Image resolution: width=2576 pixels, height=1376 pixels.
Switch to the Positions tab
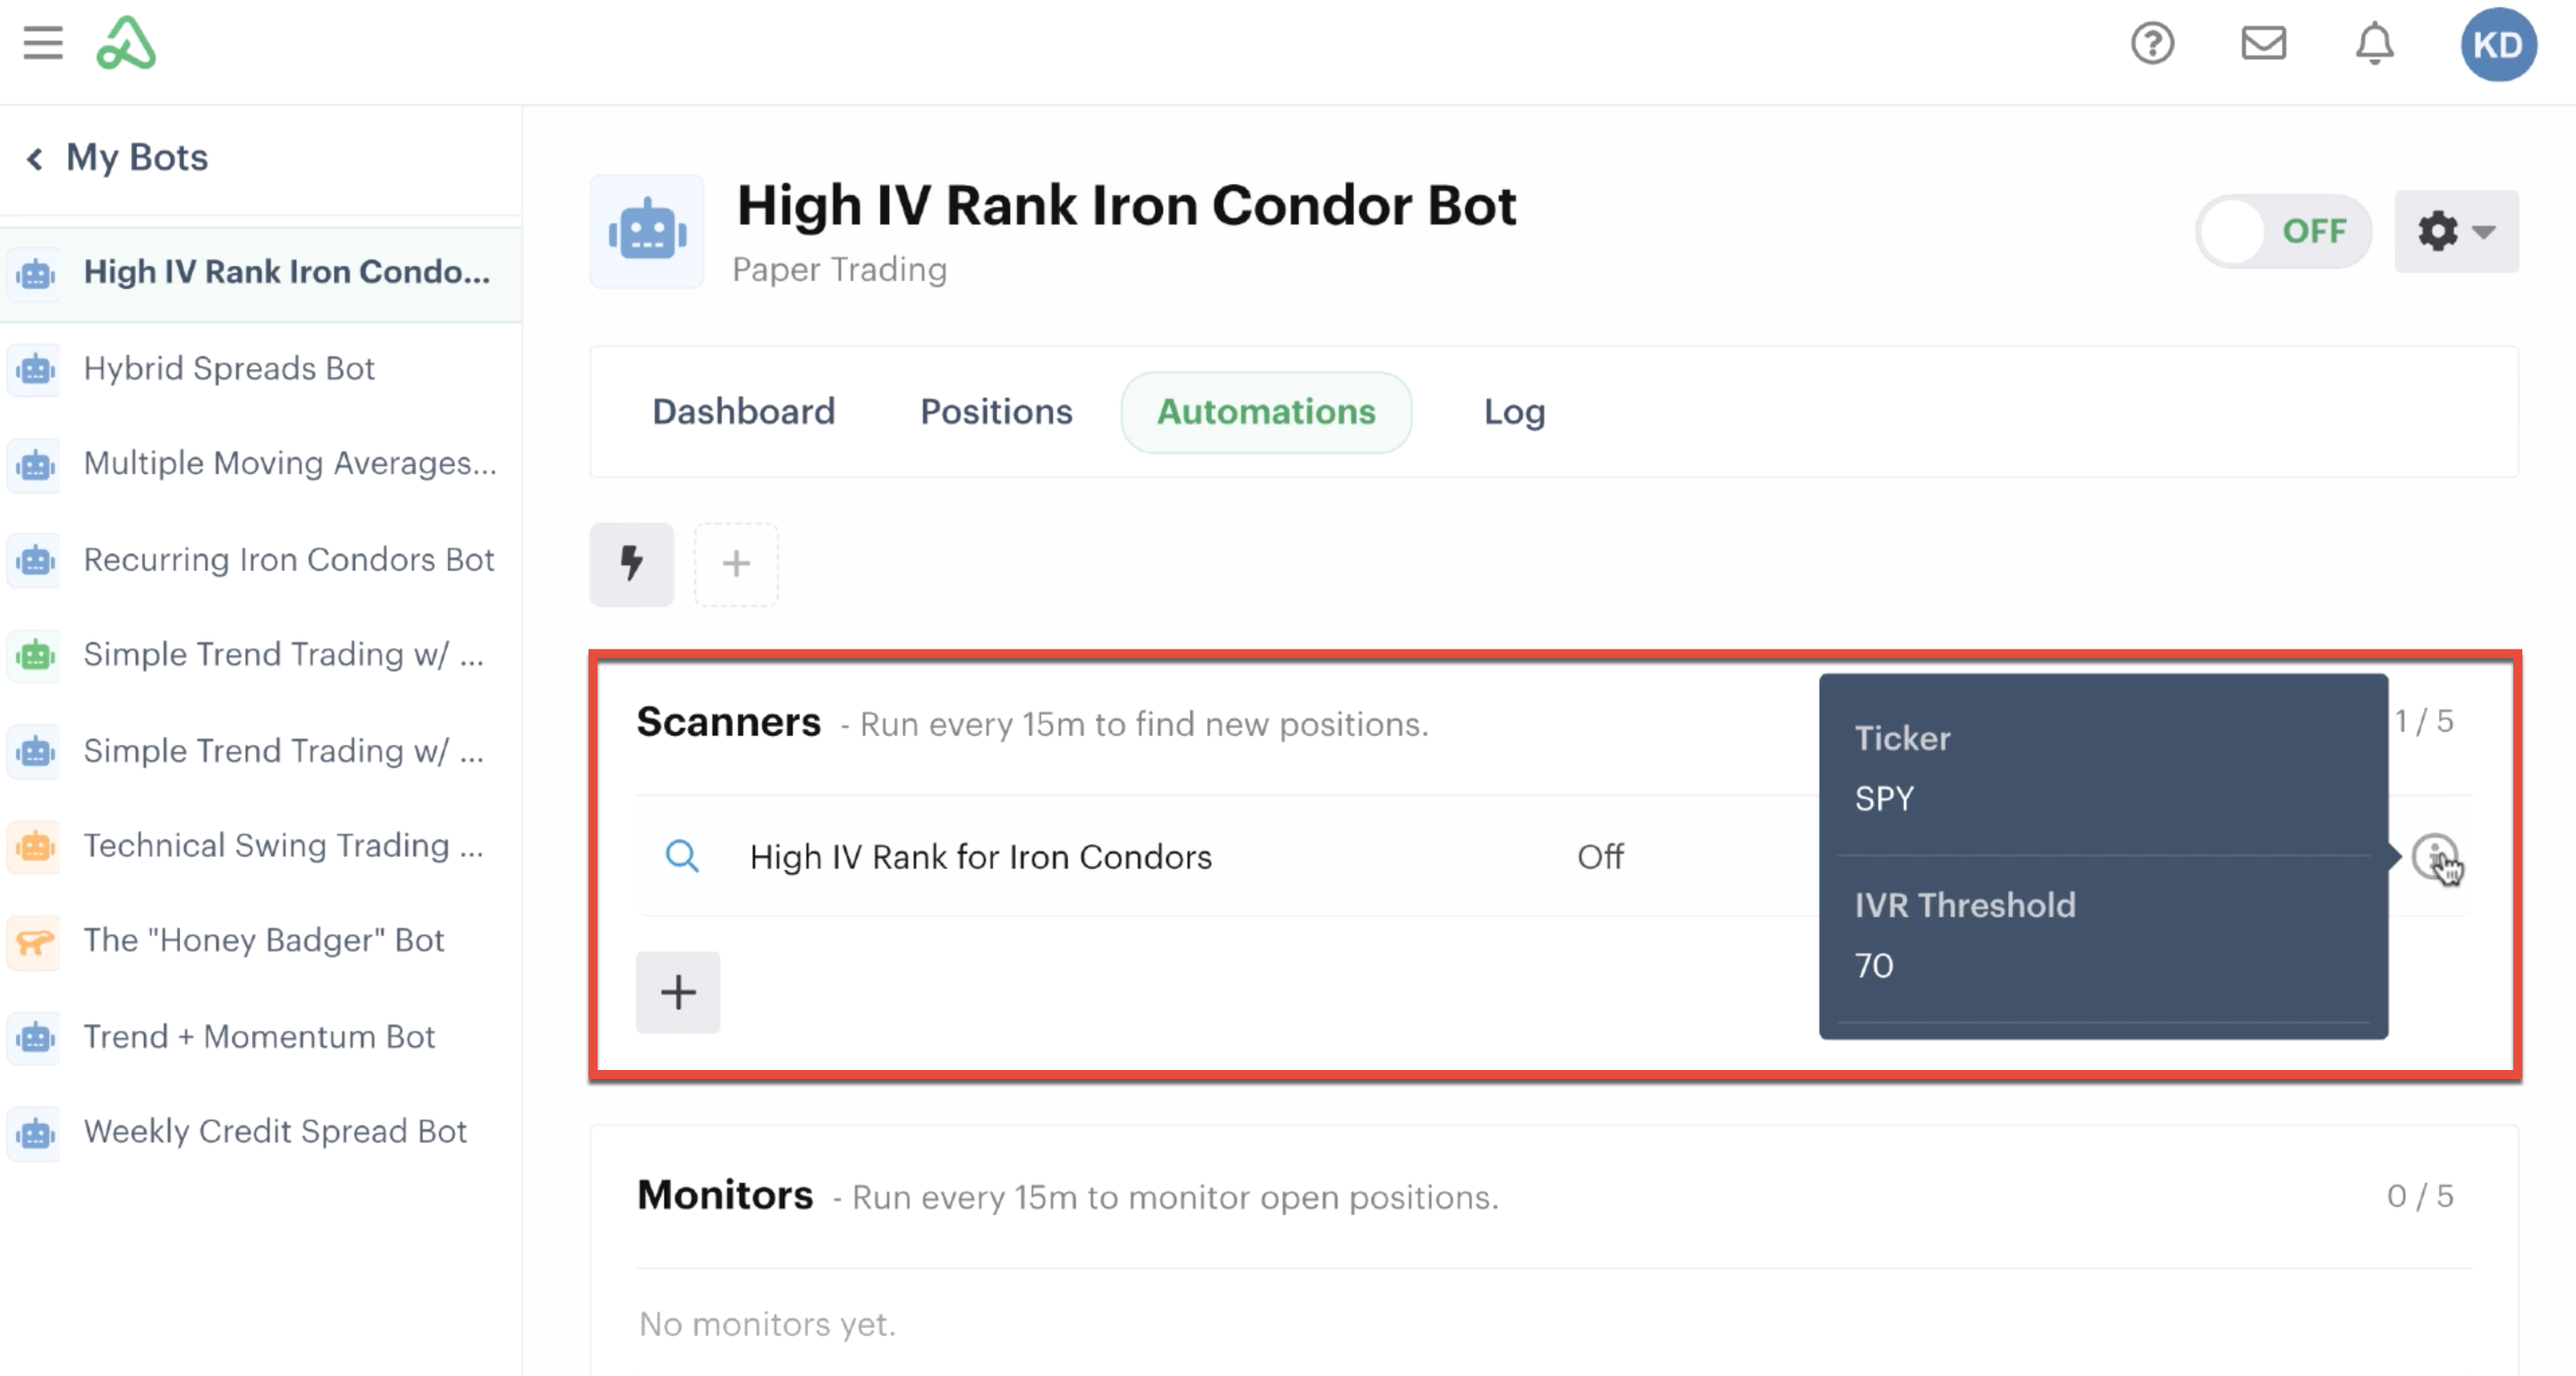pos(996,412)
